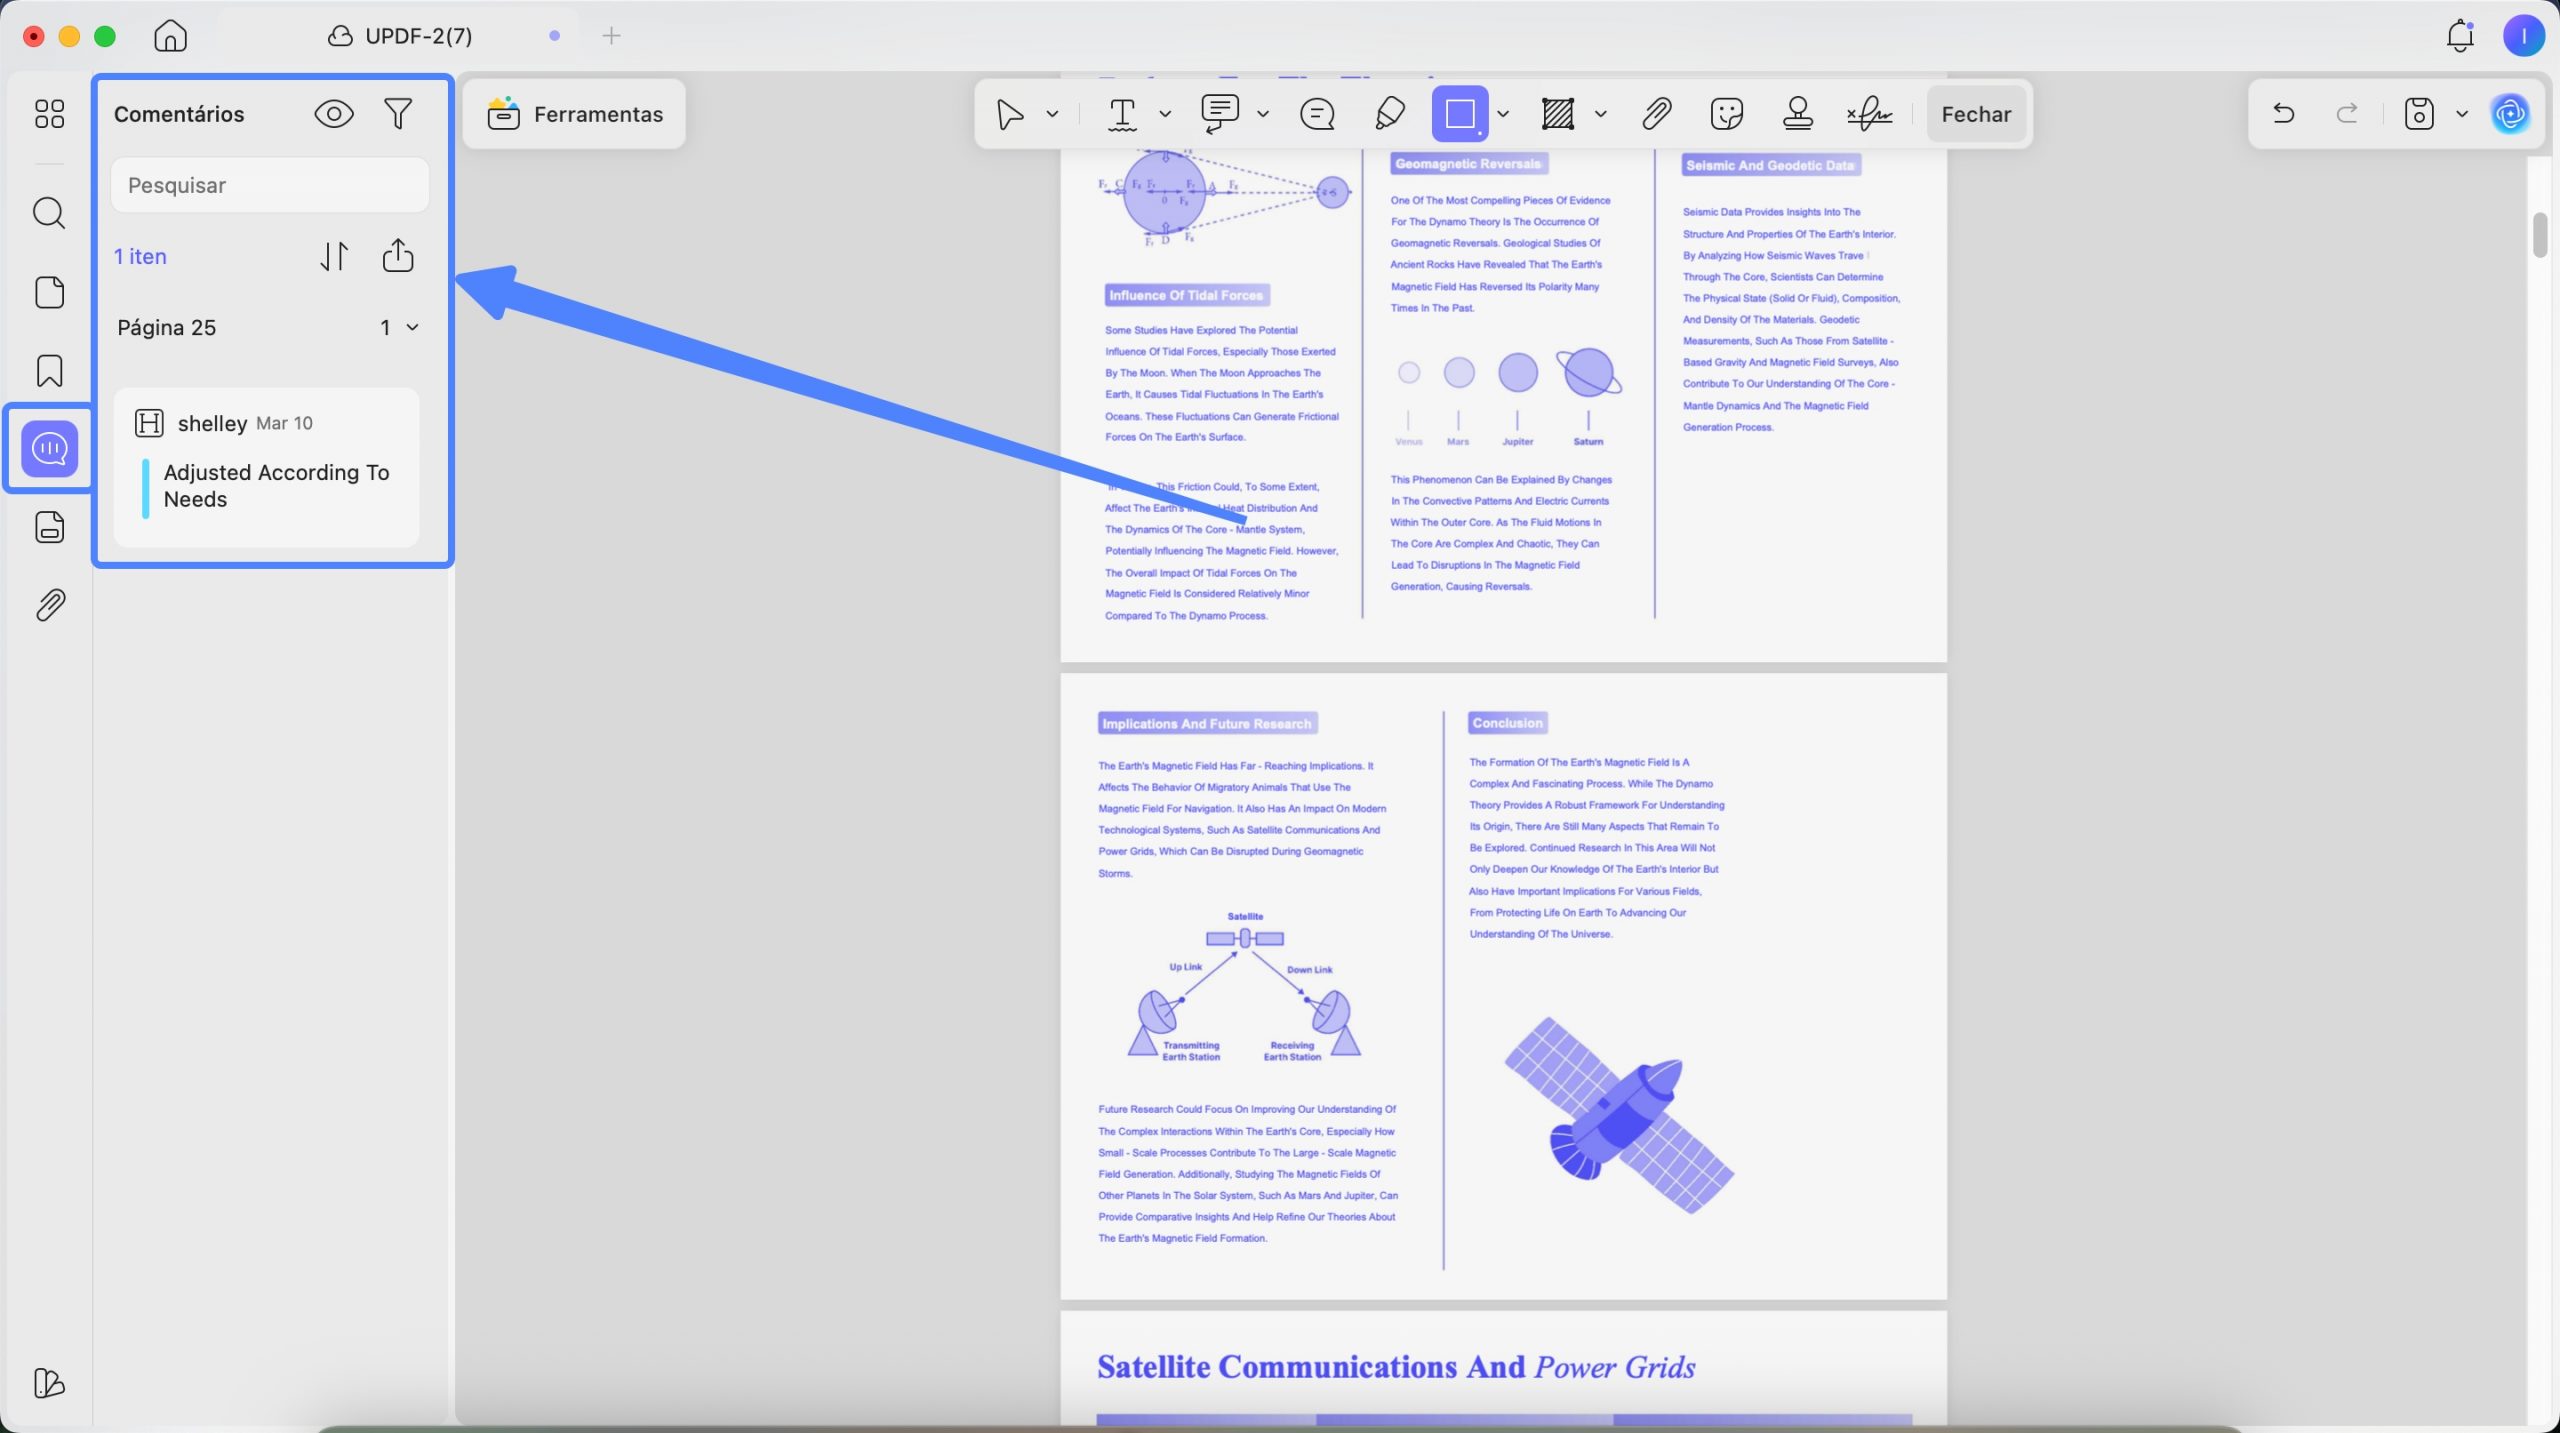The width and height of the screenshot is (2560, 1433).
Task: Click the 'Satellite Communications And Power Grids' title
Action: pos(1396,1367)
